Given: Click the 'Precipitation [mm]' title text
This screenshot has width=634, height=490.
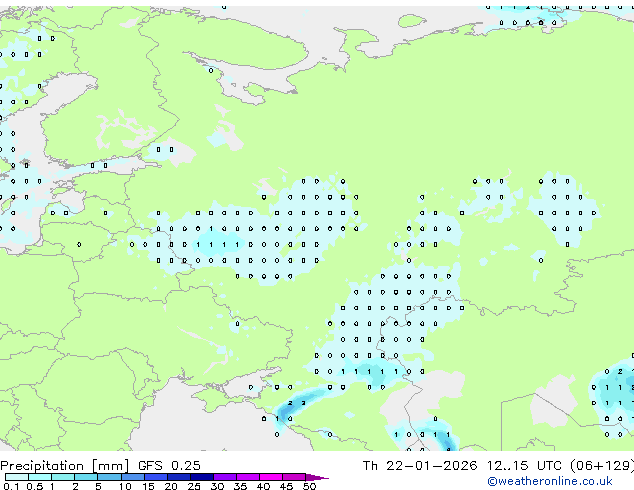Looking at the screenshot, I should 65,466.
